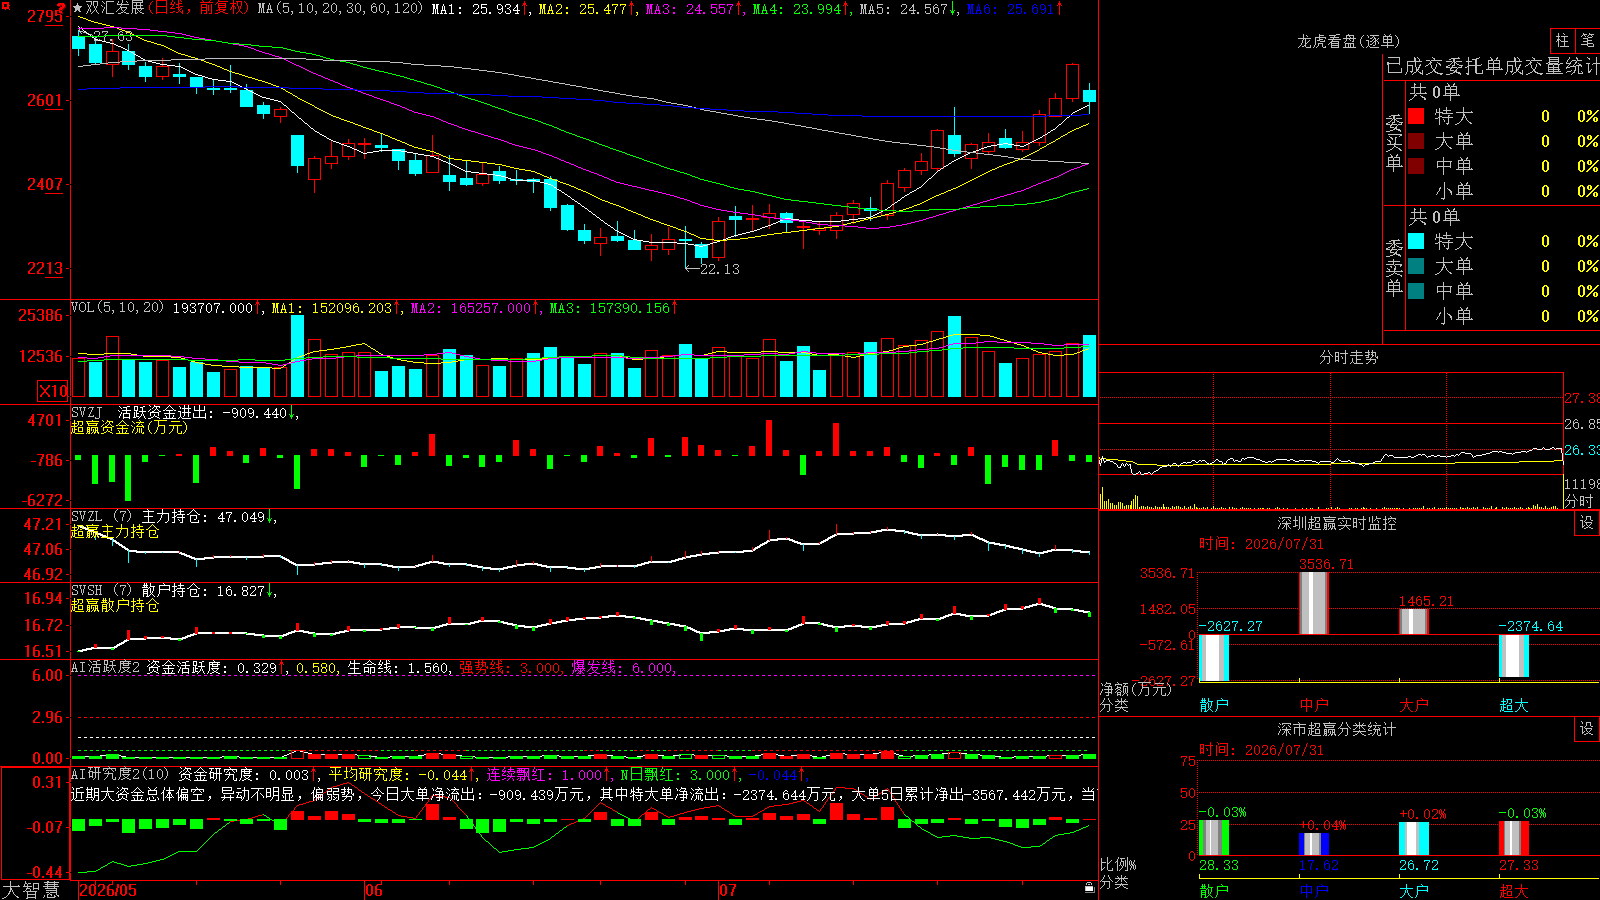The image size is (1600, 900).
Task: Click the 大户 label in the 净额 chart
Action: (1414, 705)
